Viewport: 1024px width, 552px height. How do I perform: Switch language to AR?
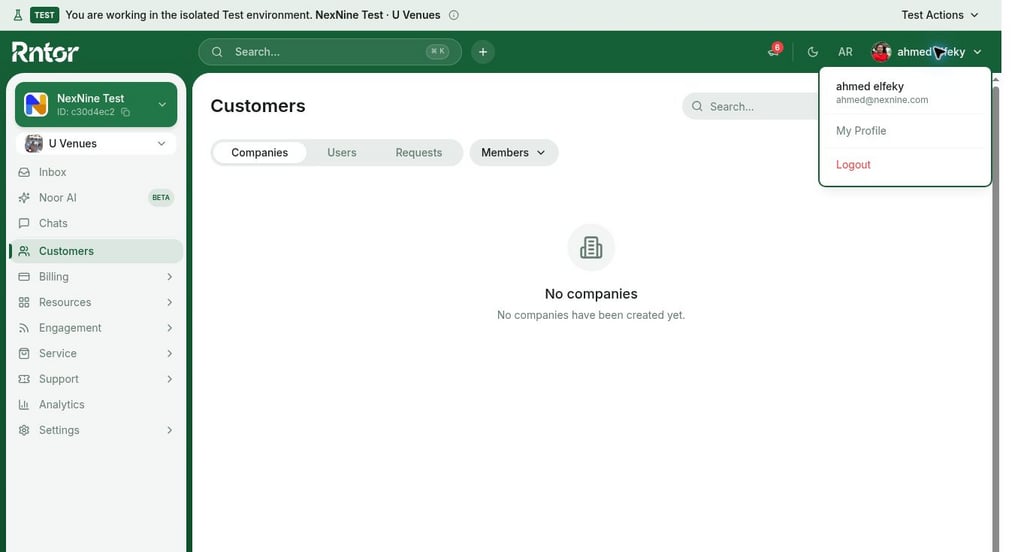click(845, 52)
